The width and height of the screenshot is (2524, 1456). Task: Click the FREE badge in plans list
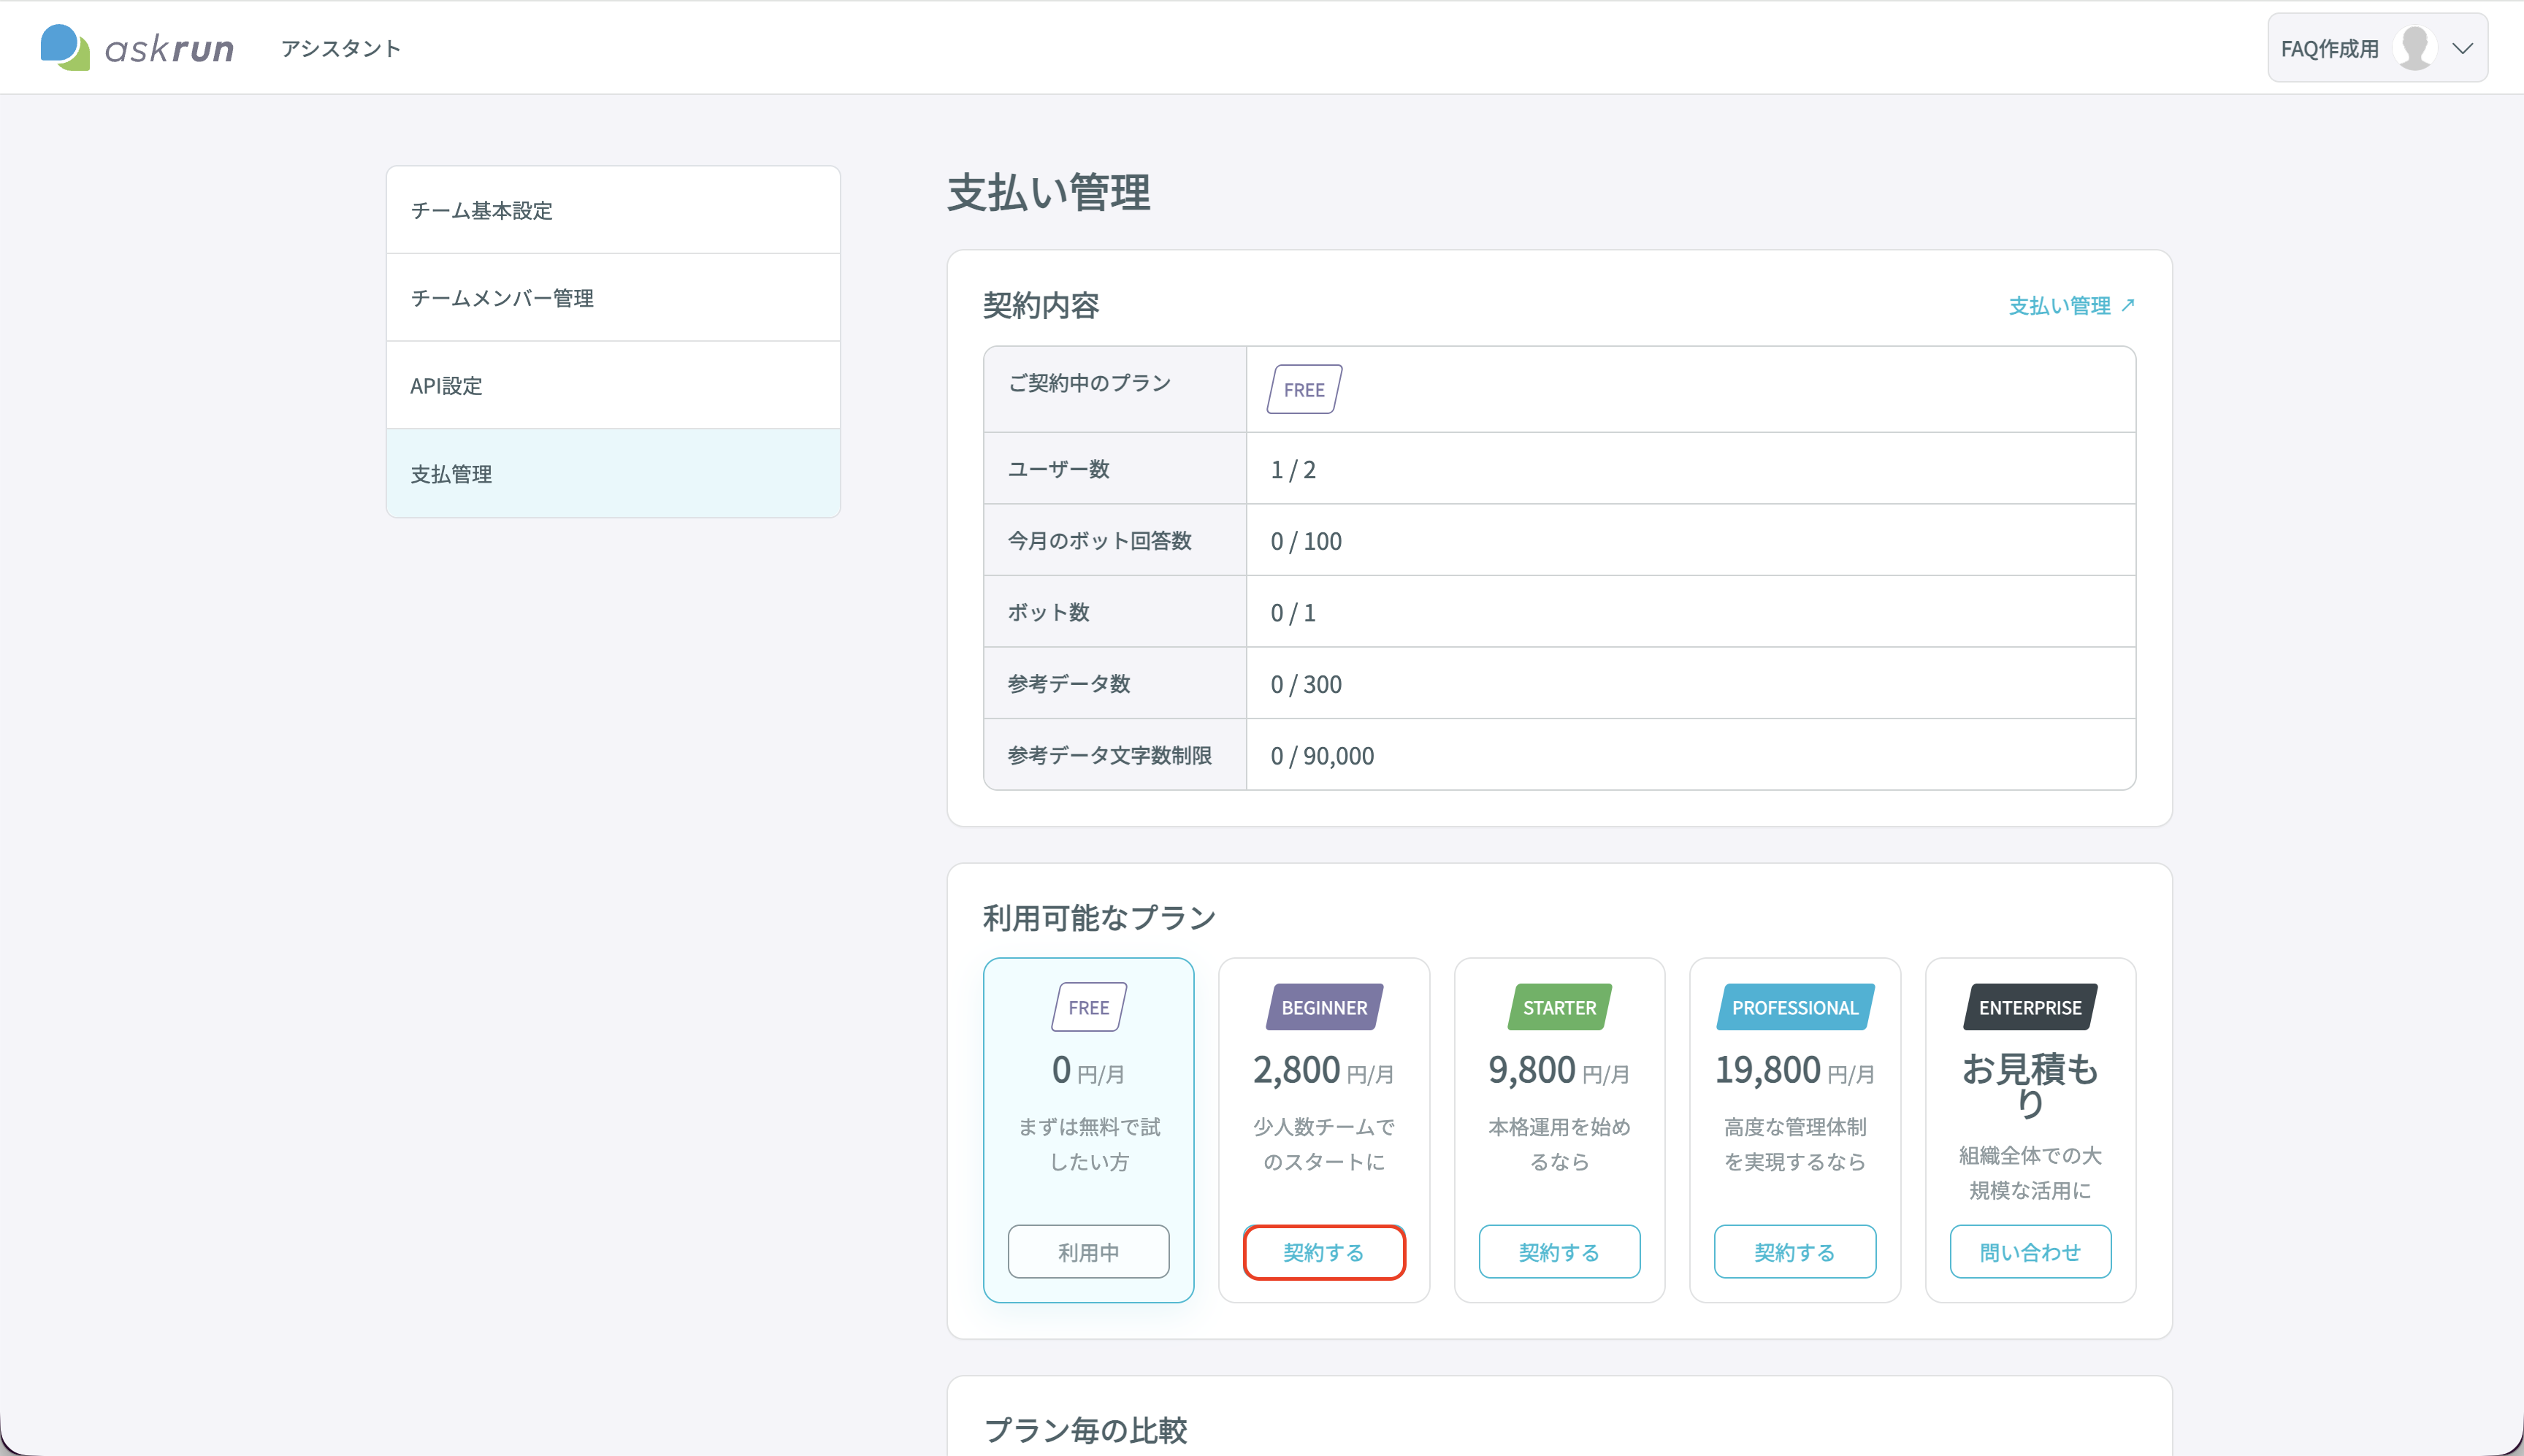[x=1088, y=1007]
